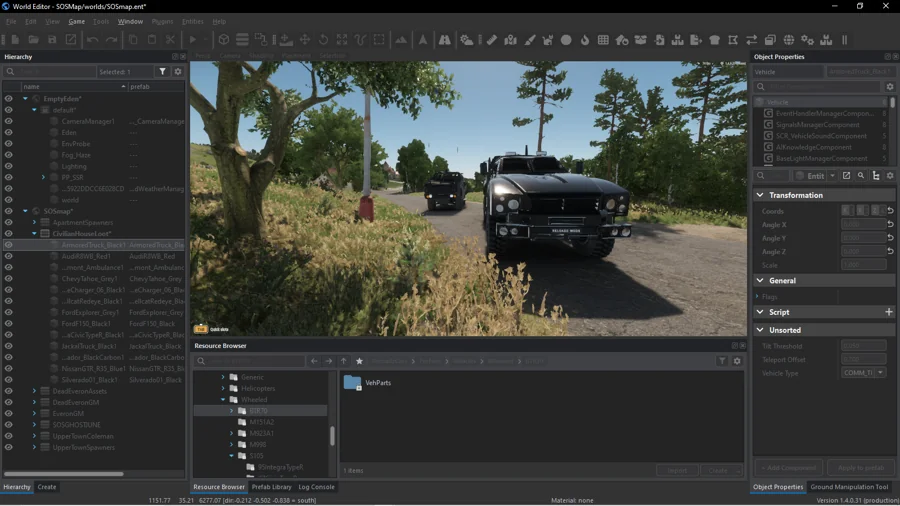Open the weather cloud-sun tool icon
This screenshot has height=506, width=900.
[467, 40]
